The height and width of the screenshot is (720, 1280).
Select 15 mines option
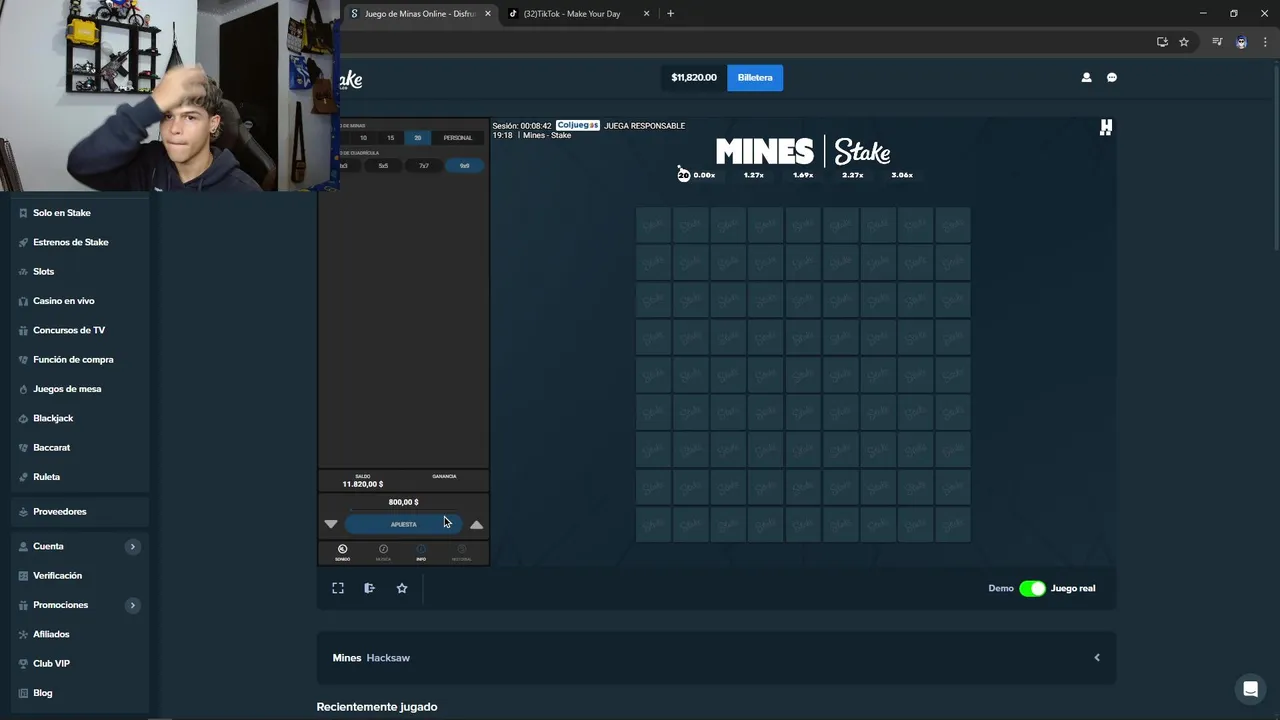click(x=391, y=138)
